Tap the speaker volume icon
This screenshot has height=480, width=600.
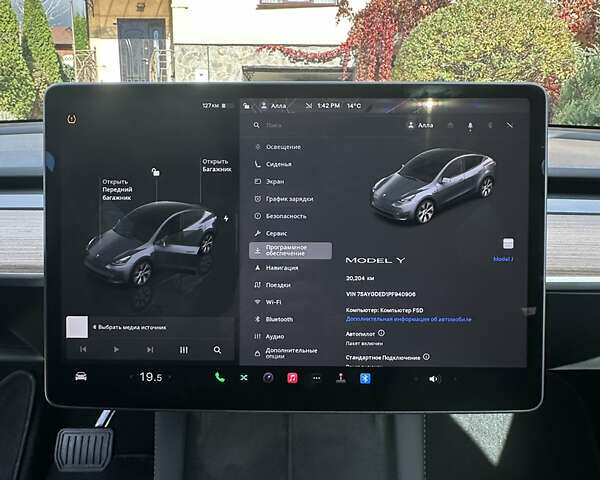click(x=434, y=379)
